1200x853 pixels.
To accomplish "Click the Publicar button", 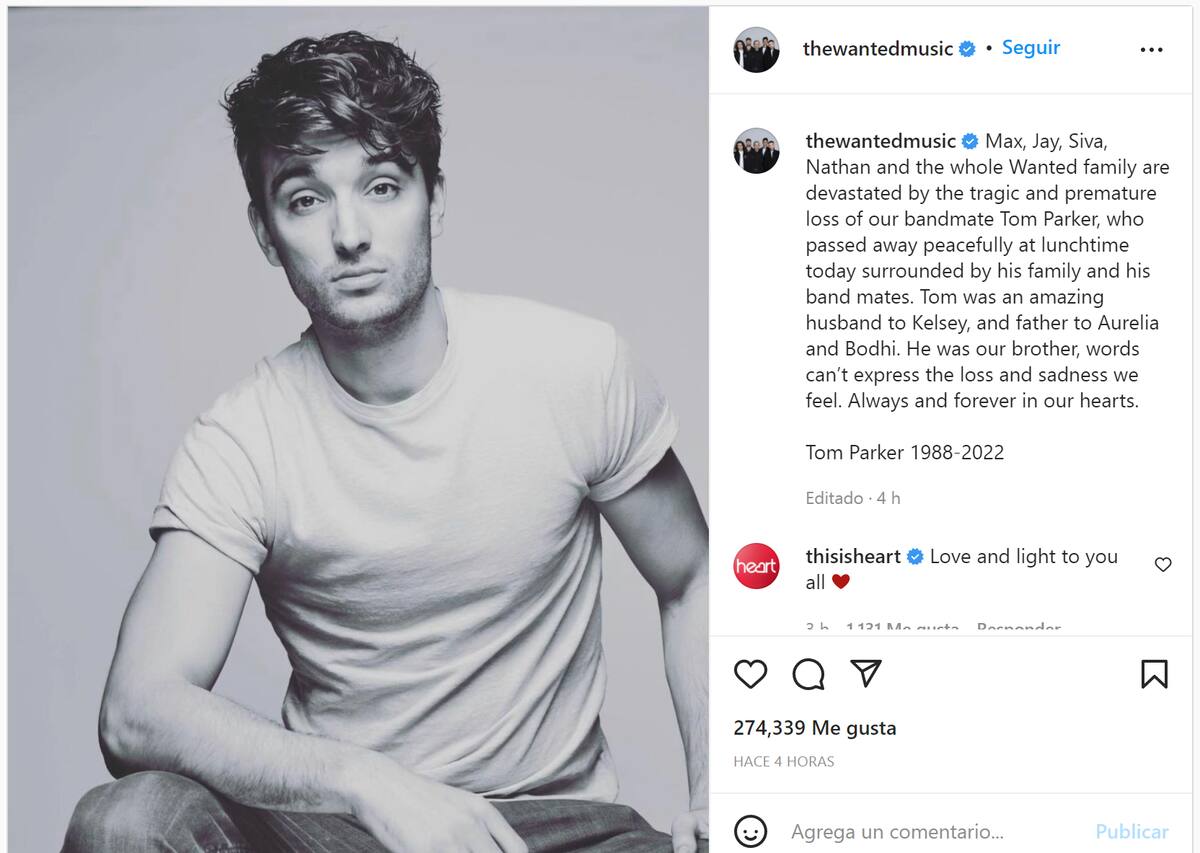I will [x=1132, y=831].
